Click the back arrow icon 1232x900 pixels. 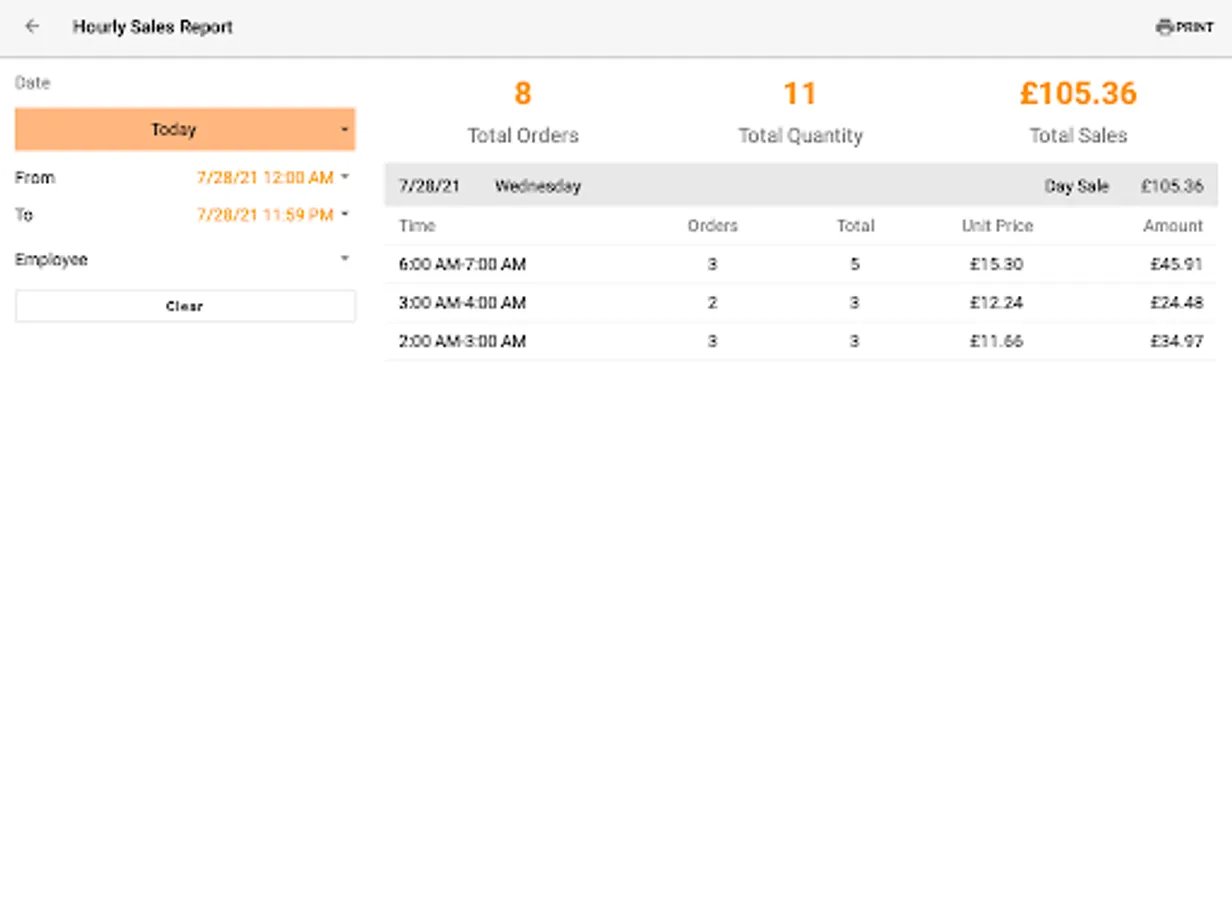(32, 27)
